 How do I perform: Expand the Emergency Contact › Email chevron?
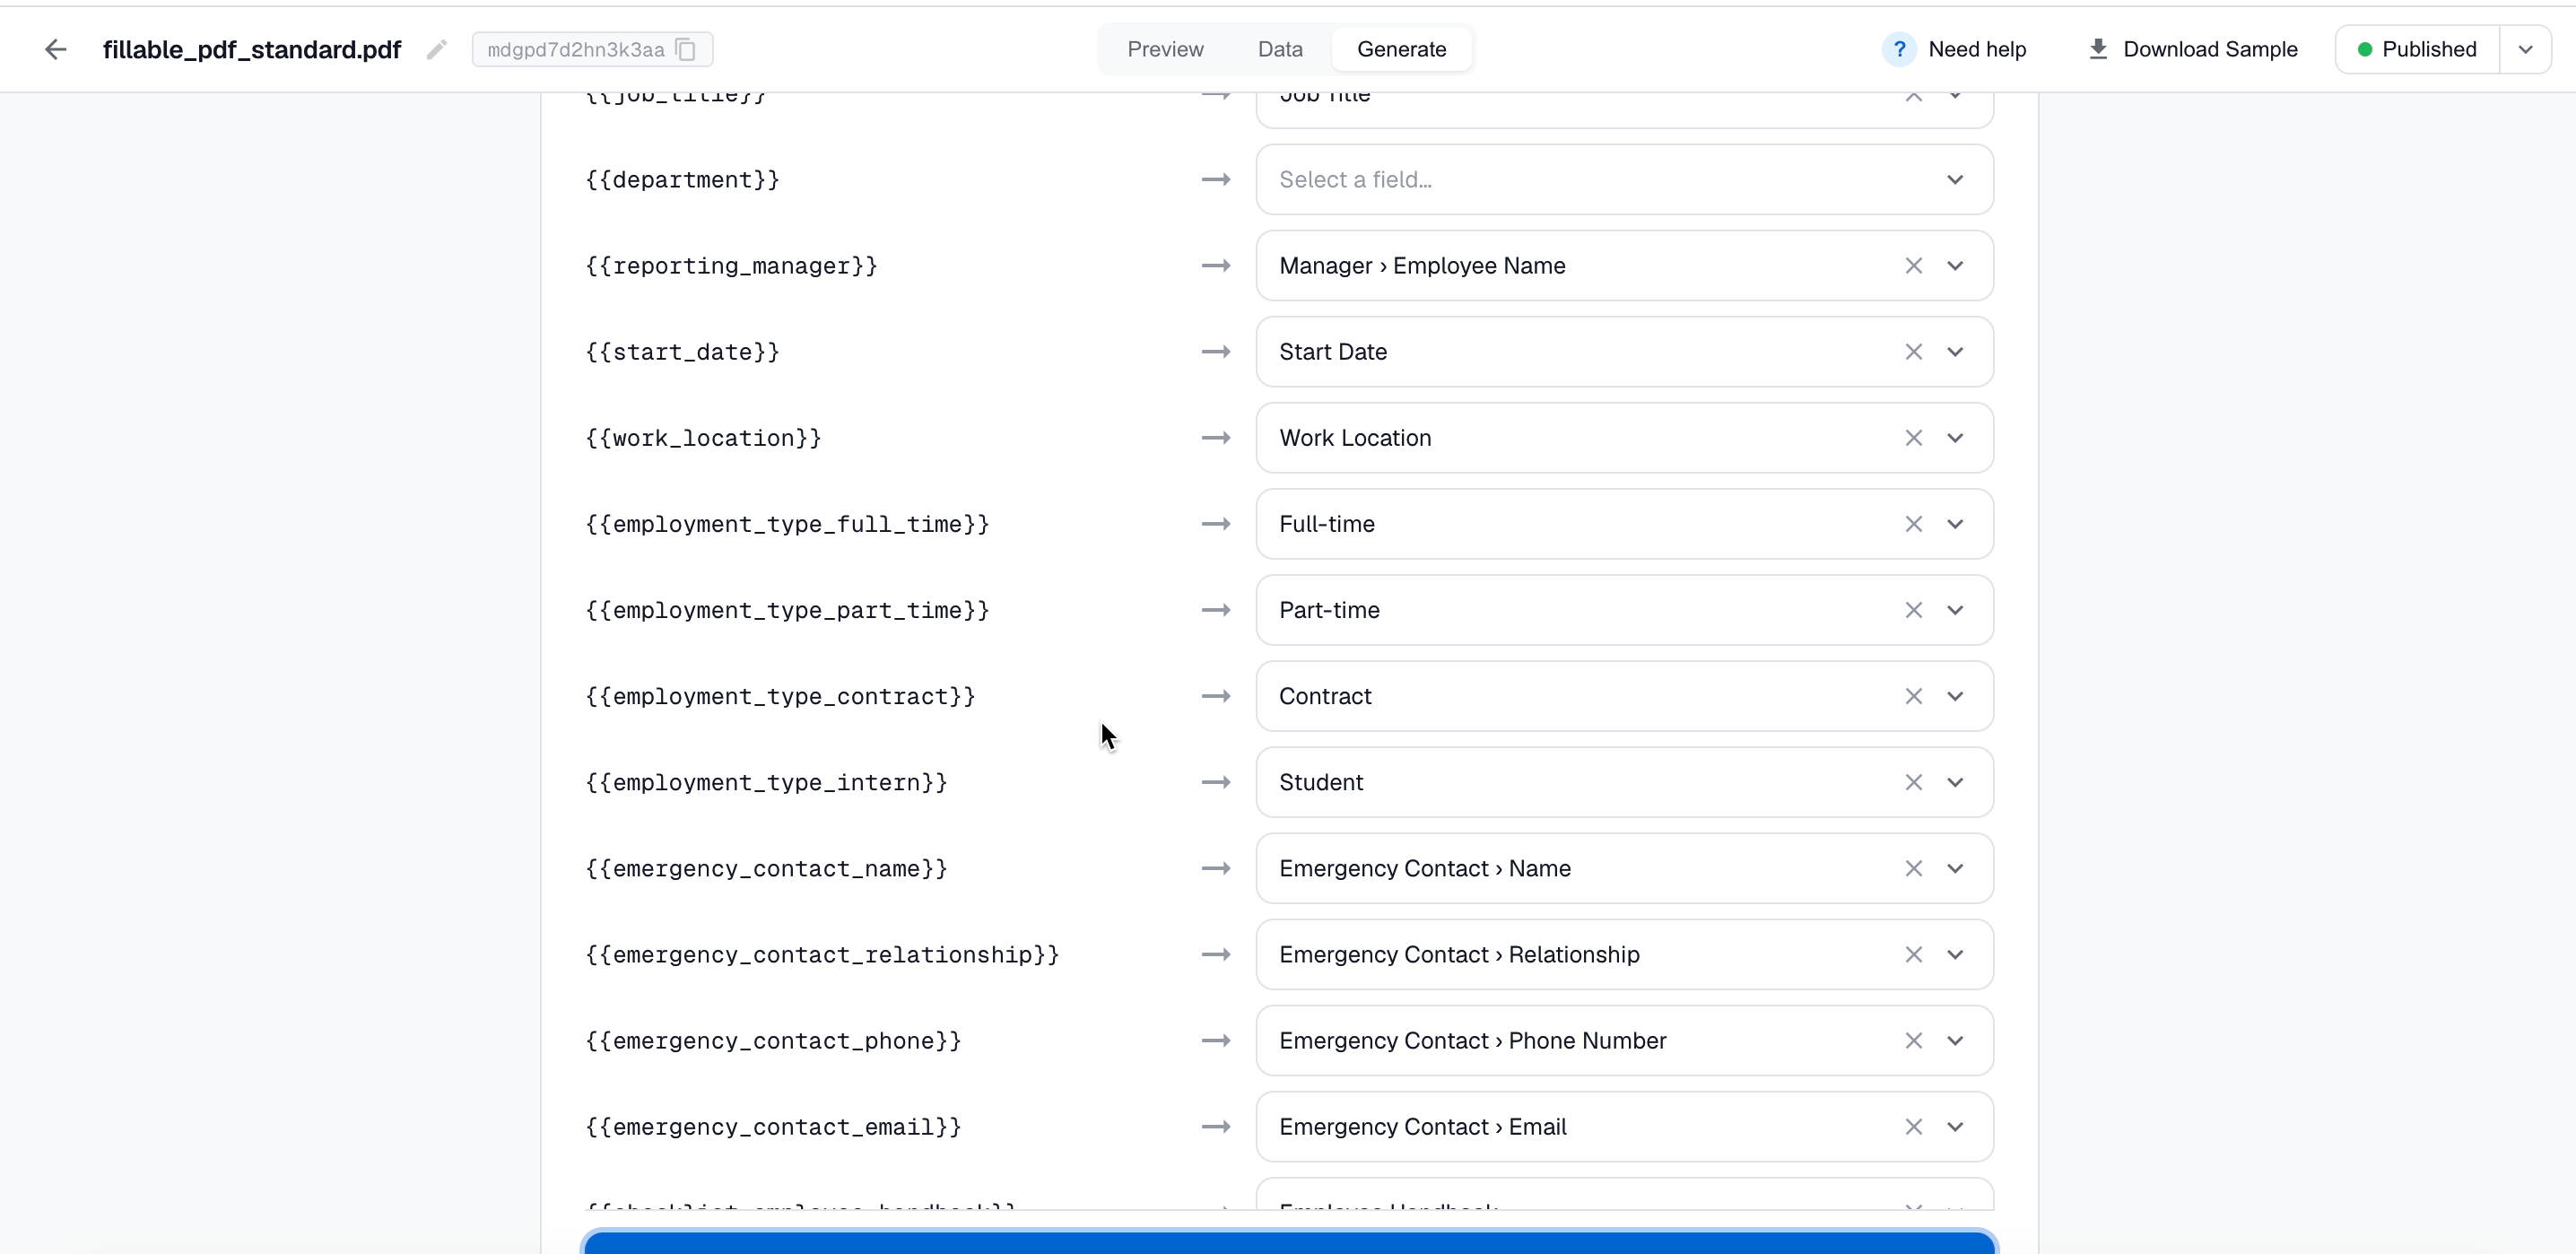pyautogui.click(x=1954, y=1125)
